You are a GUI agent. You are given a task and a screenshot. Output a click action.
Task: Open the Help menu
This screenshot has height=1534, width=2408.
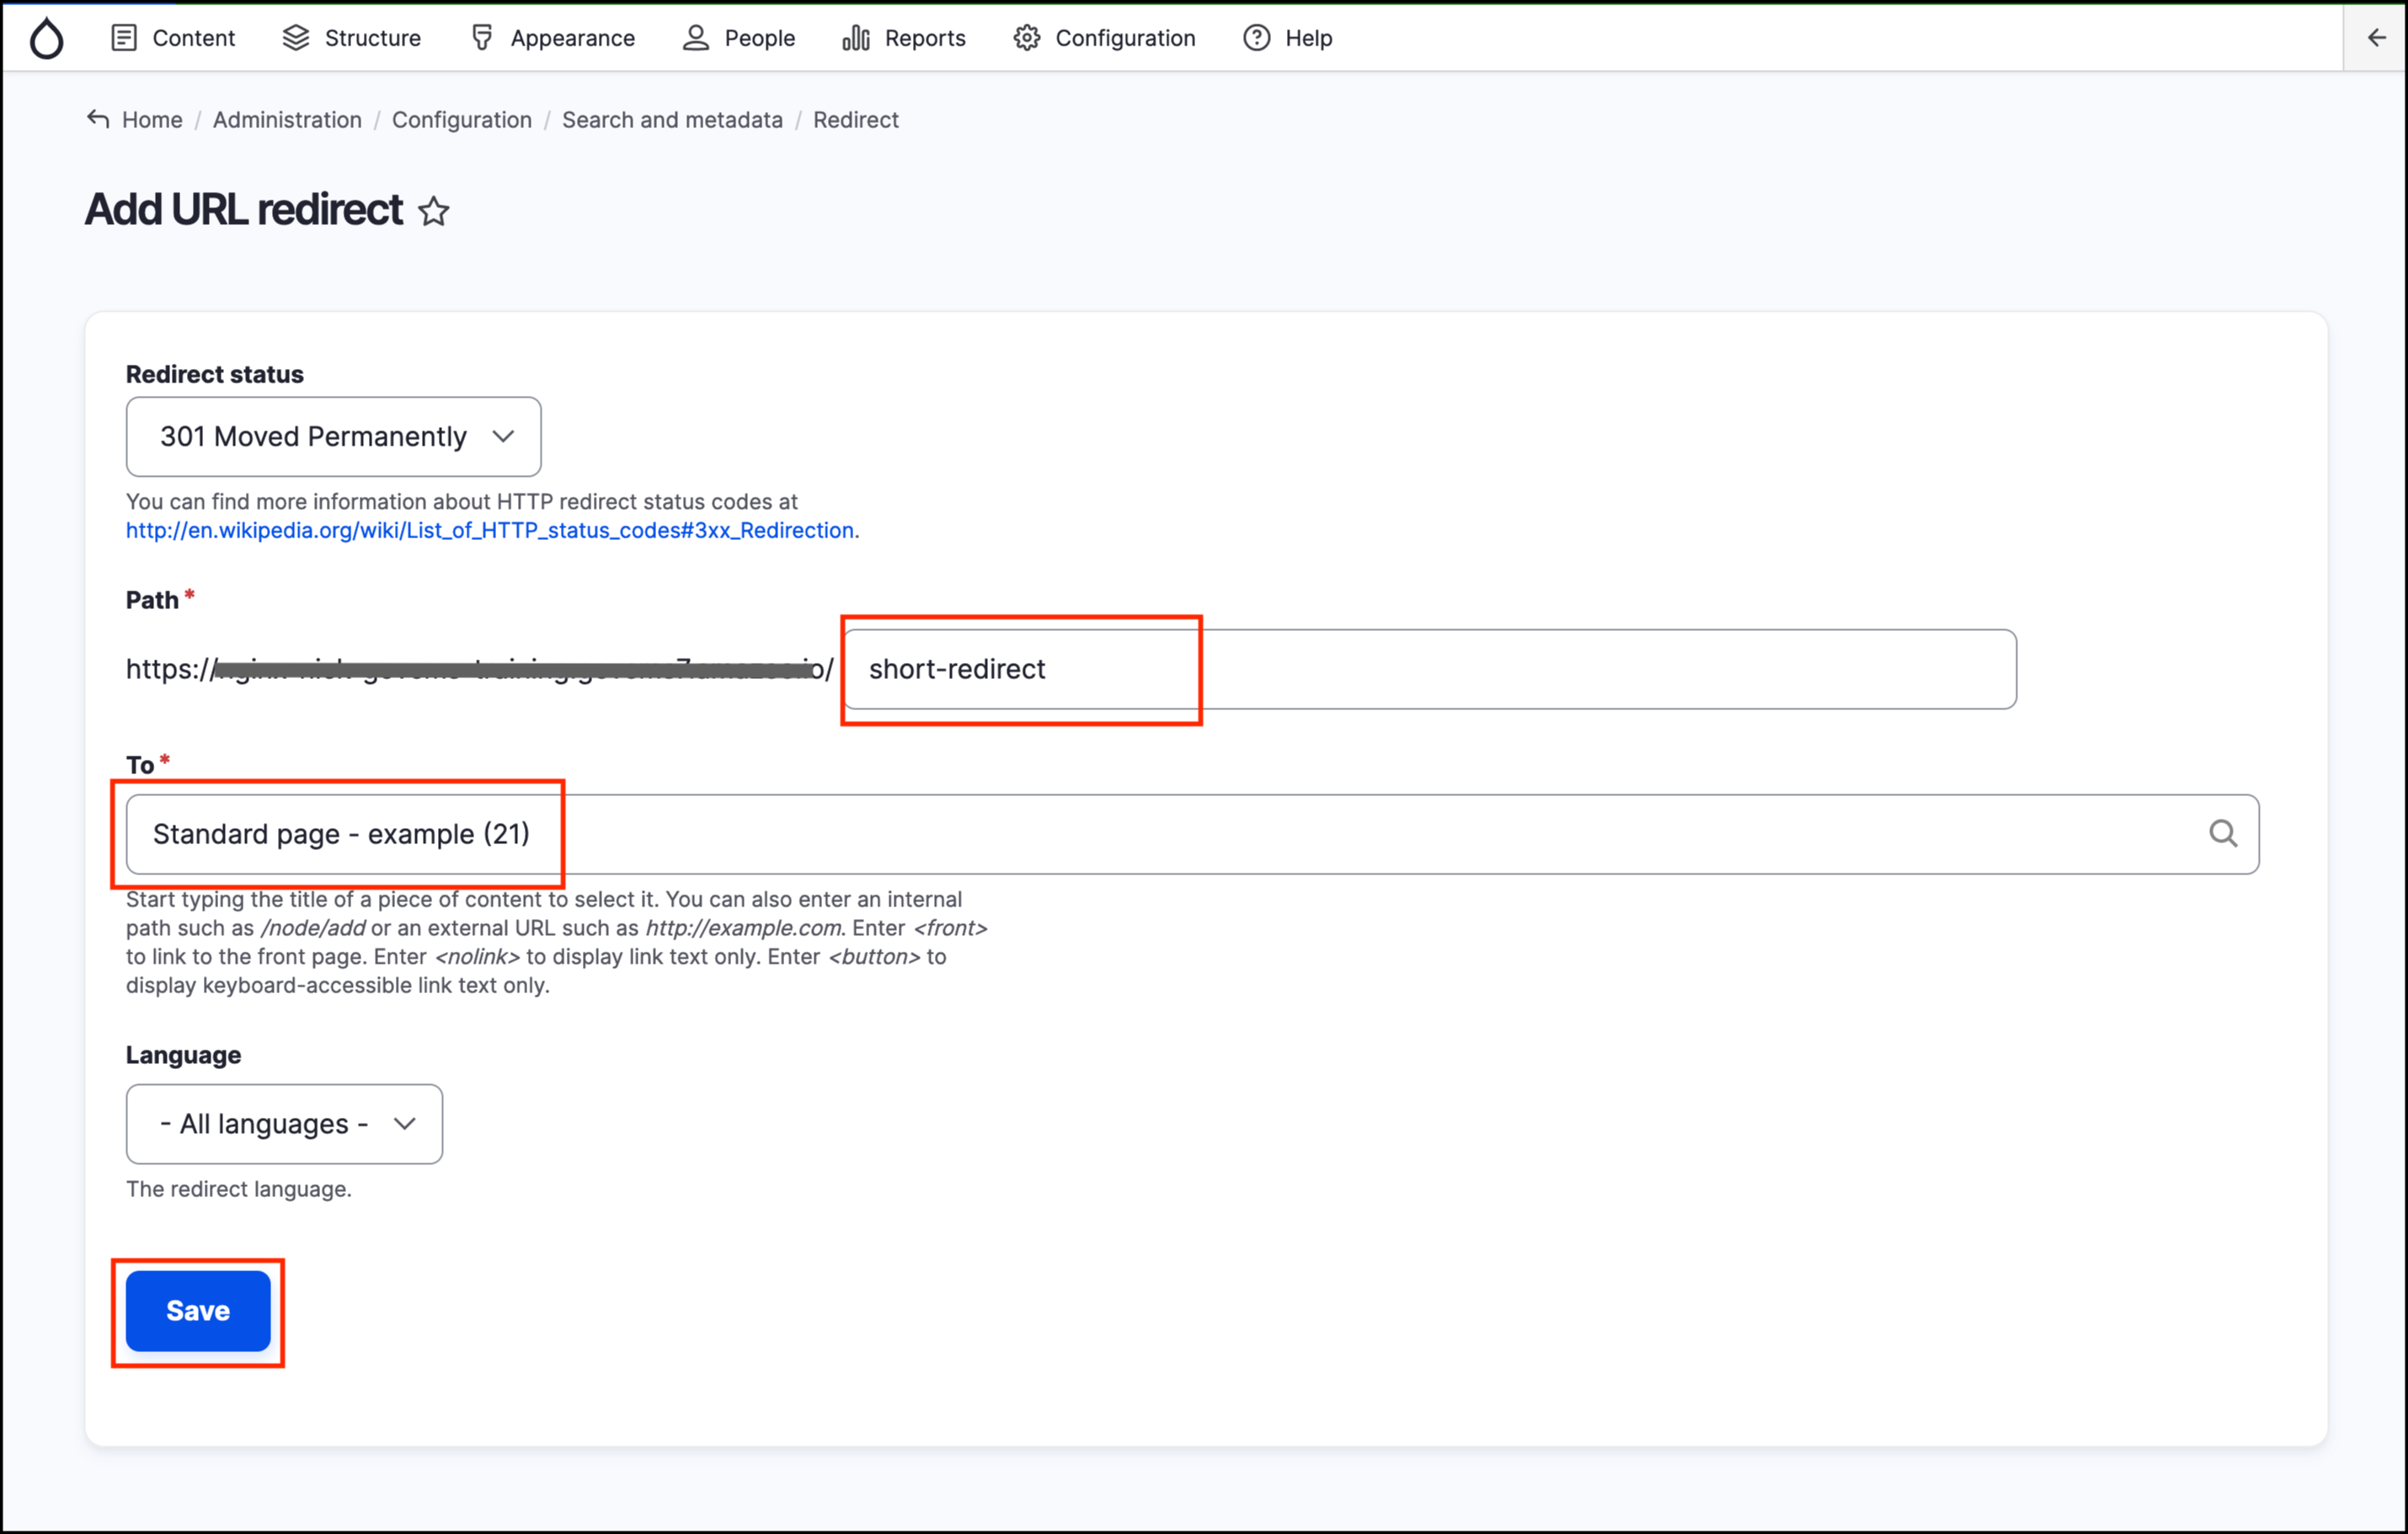[1288, 38]
